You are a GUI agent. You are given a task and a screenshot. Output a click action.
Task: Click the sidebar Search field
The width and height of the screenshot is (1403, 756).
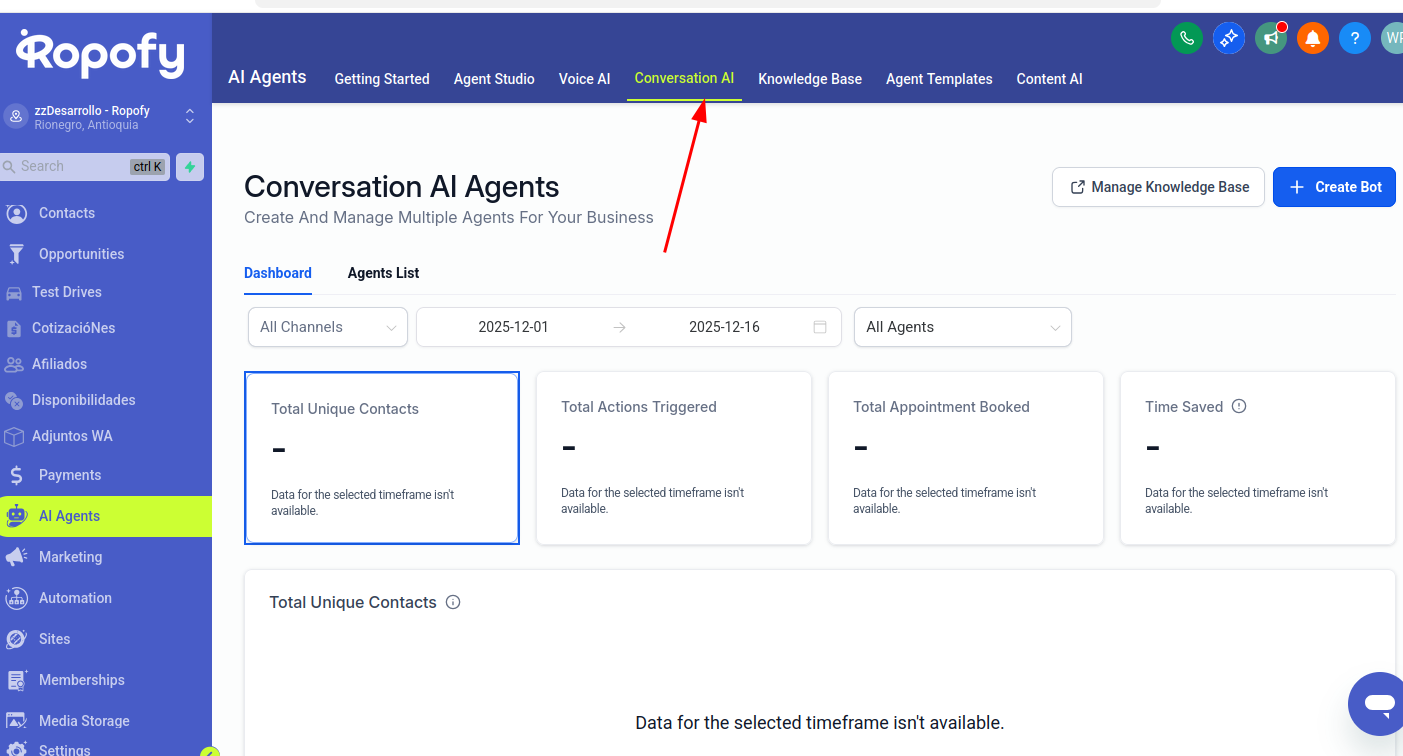[70, 167]
